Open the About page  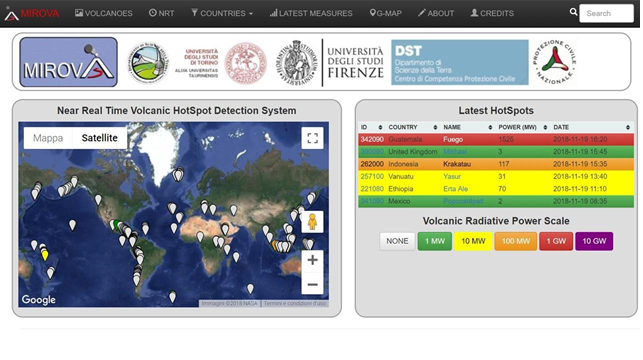tap(436, 14)
